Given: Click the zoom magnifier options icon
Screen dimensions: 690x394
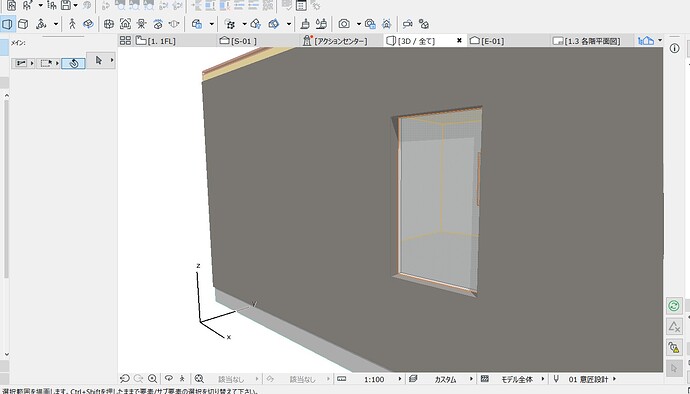Looking at the screenshot, I should [199, 379].
